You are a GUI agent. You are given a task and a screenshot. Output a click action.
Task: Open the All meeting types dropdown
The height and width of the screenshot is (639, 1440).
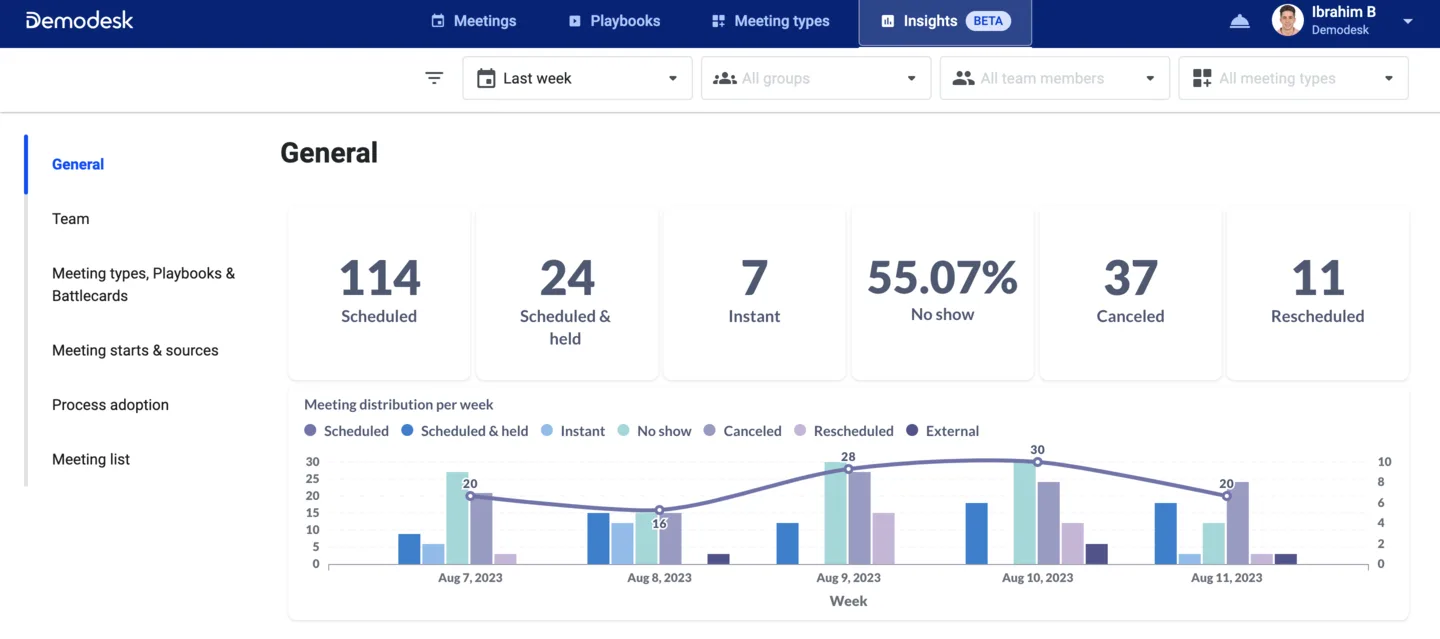click(1293, 78)
